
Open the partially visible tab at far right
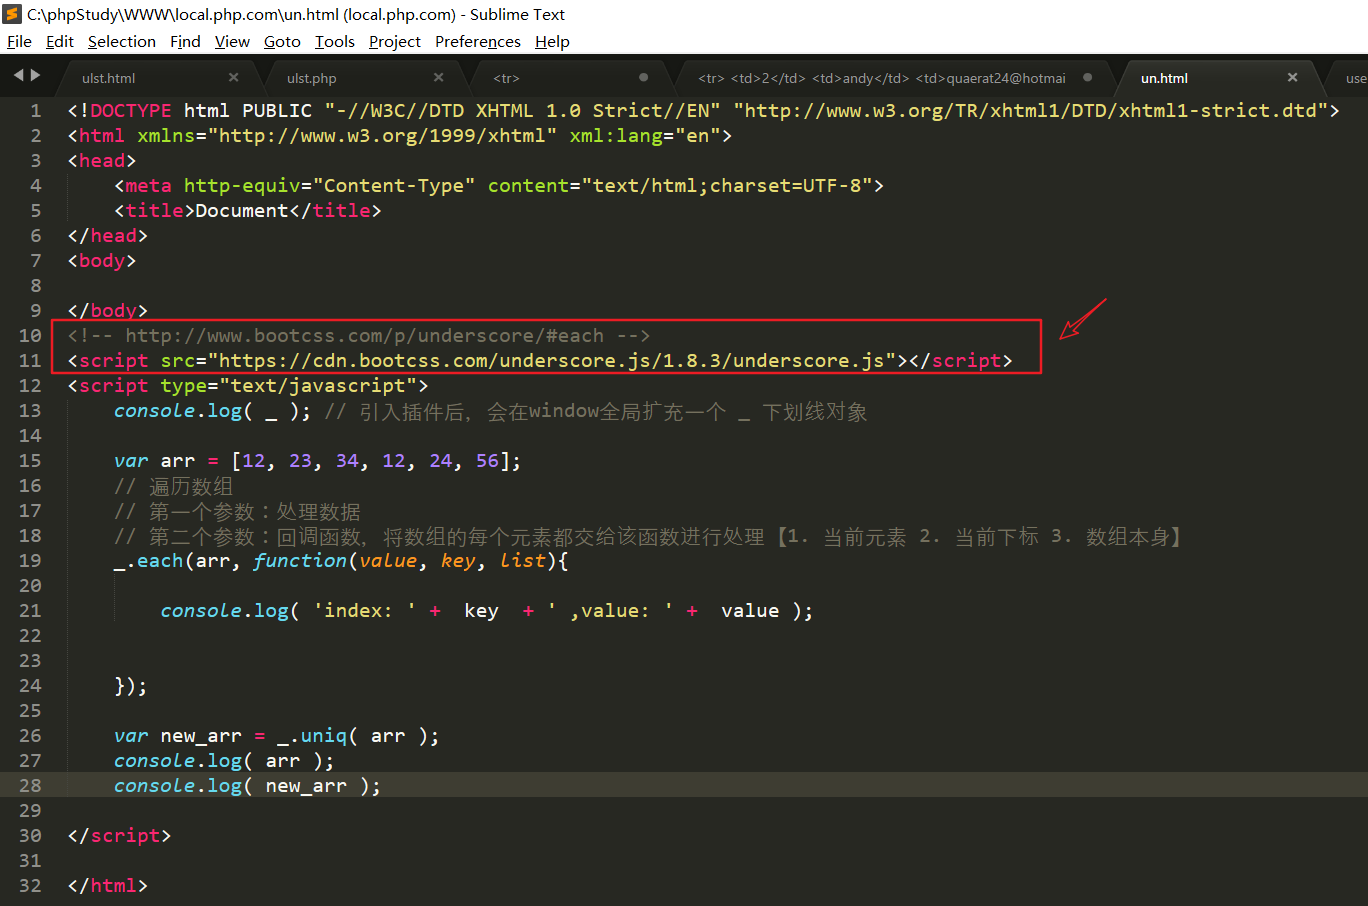click(x=1354, y=78)
